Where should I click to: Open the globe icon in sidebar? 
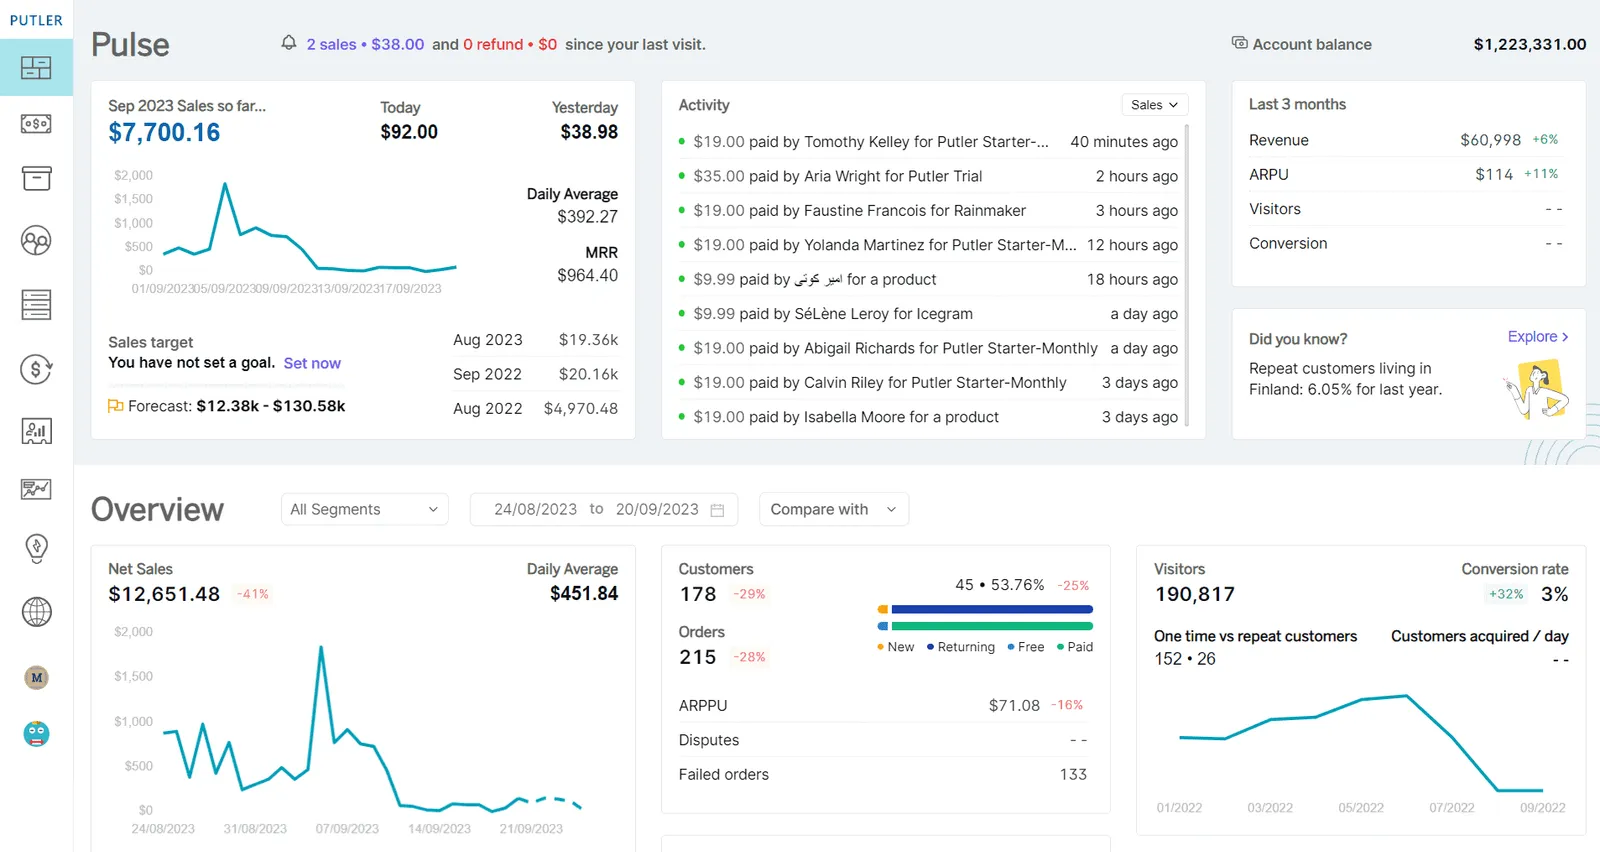(x=36, y=611)
